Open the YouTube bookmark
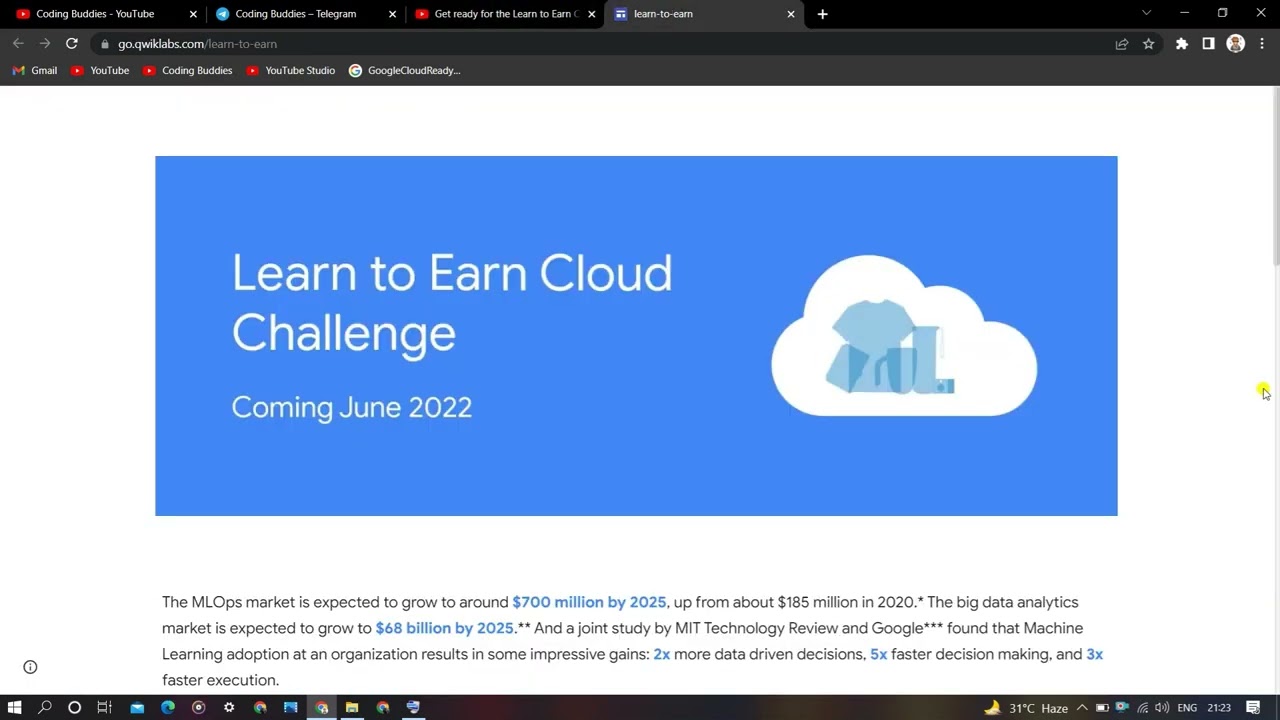1280x720 pixels. [x=100, y=70]
